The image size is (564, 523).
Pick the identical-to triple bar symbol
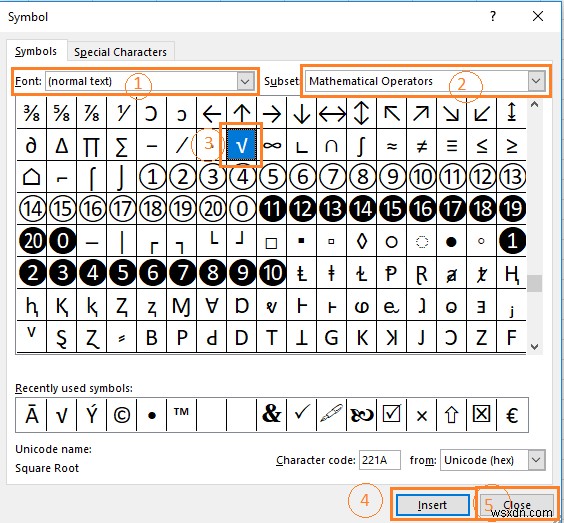click(x=451, y=145)
